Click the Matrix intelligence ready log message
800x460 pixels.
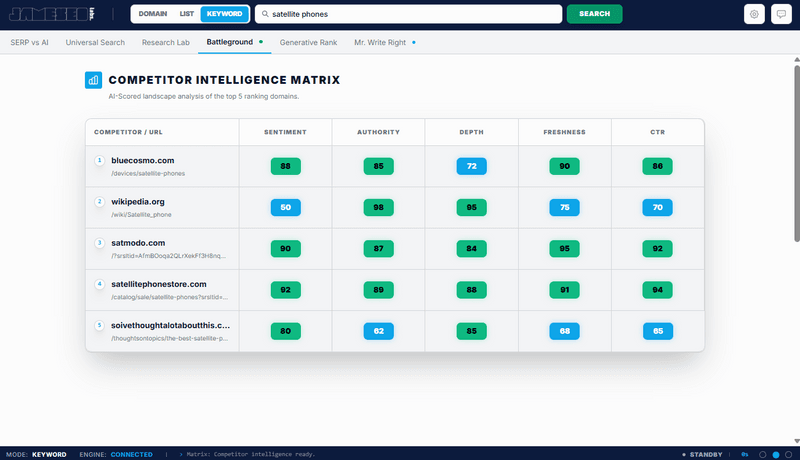247,454
